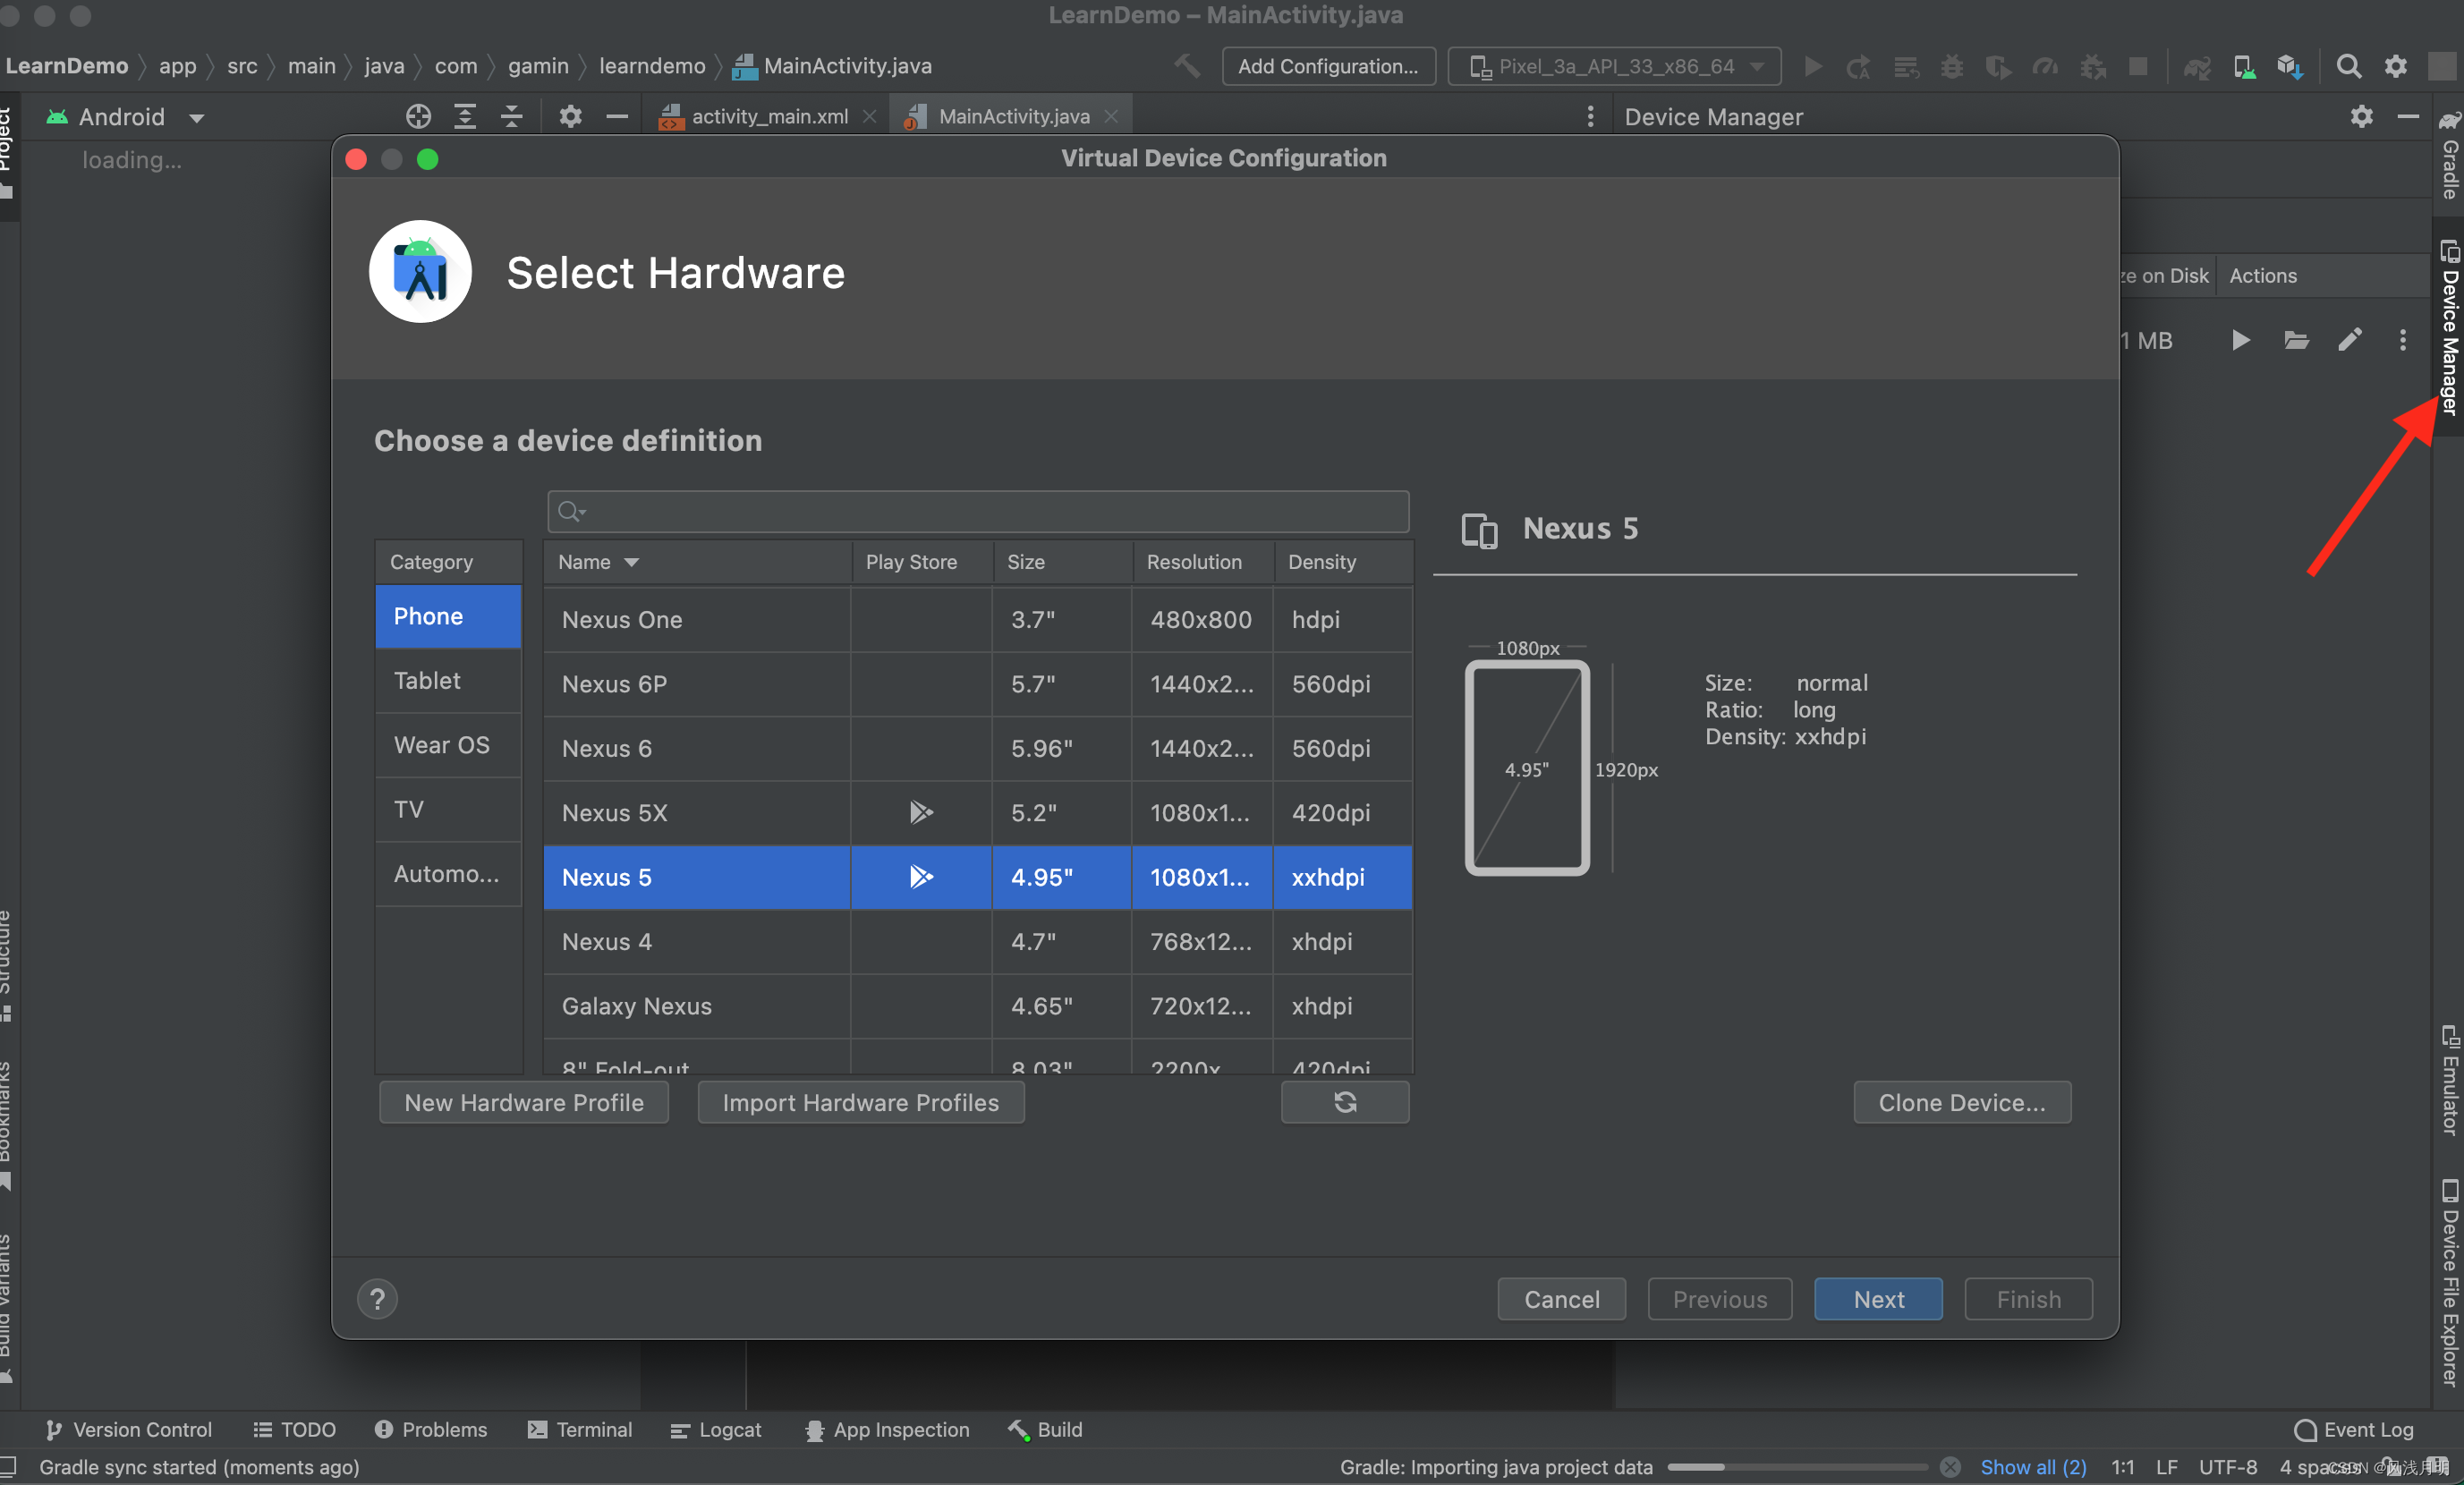Open the Terminal tool window
The image size is (2464, 1485).
click(580, 1429)
